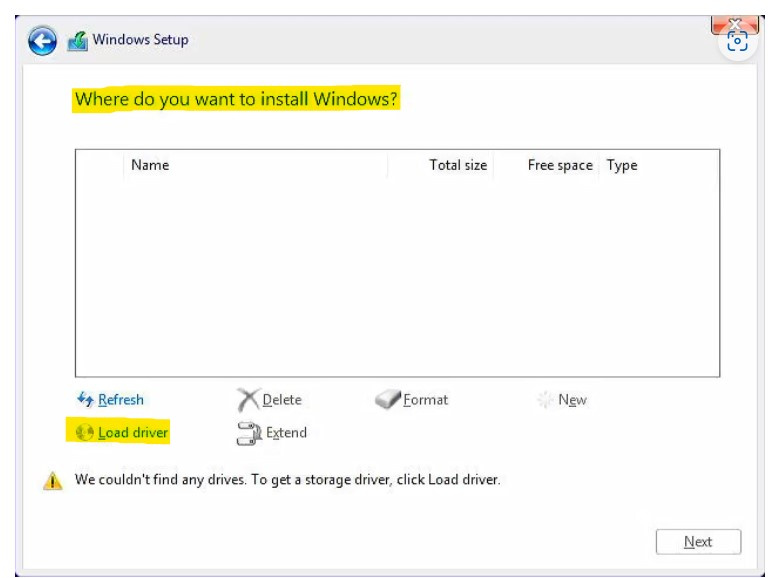770x578 pixels.
Task: Click the 'We couldn't find any drives' message
Action: click(x=287, y=479)
